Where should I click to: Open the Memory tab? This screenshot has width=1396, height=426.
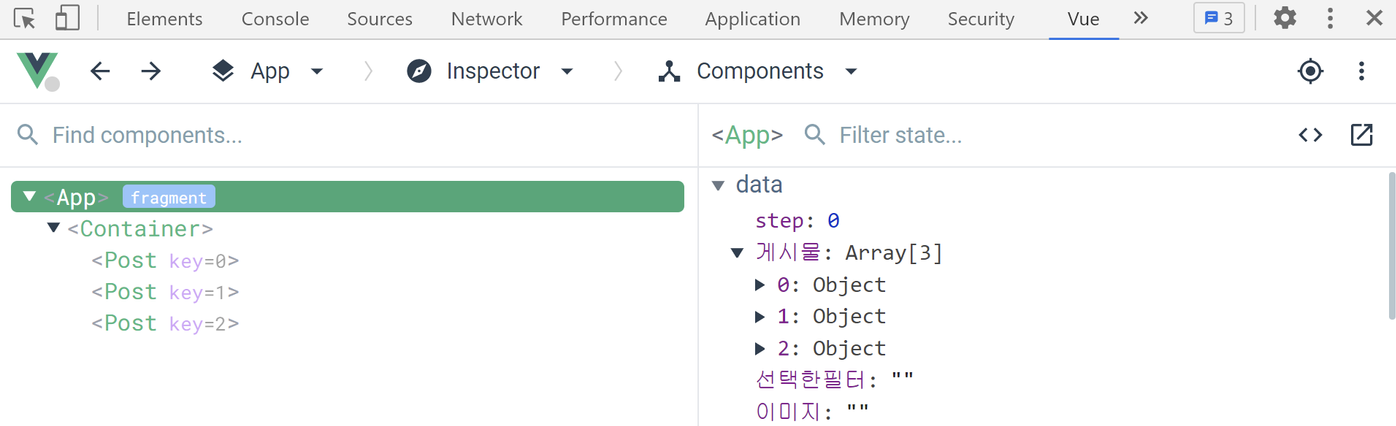click(x=874, y=19)
